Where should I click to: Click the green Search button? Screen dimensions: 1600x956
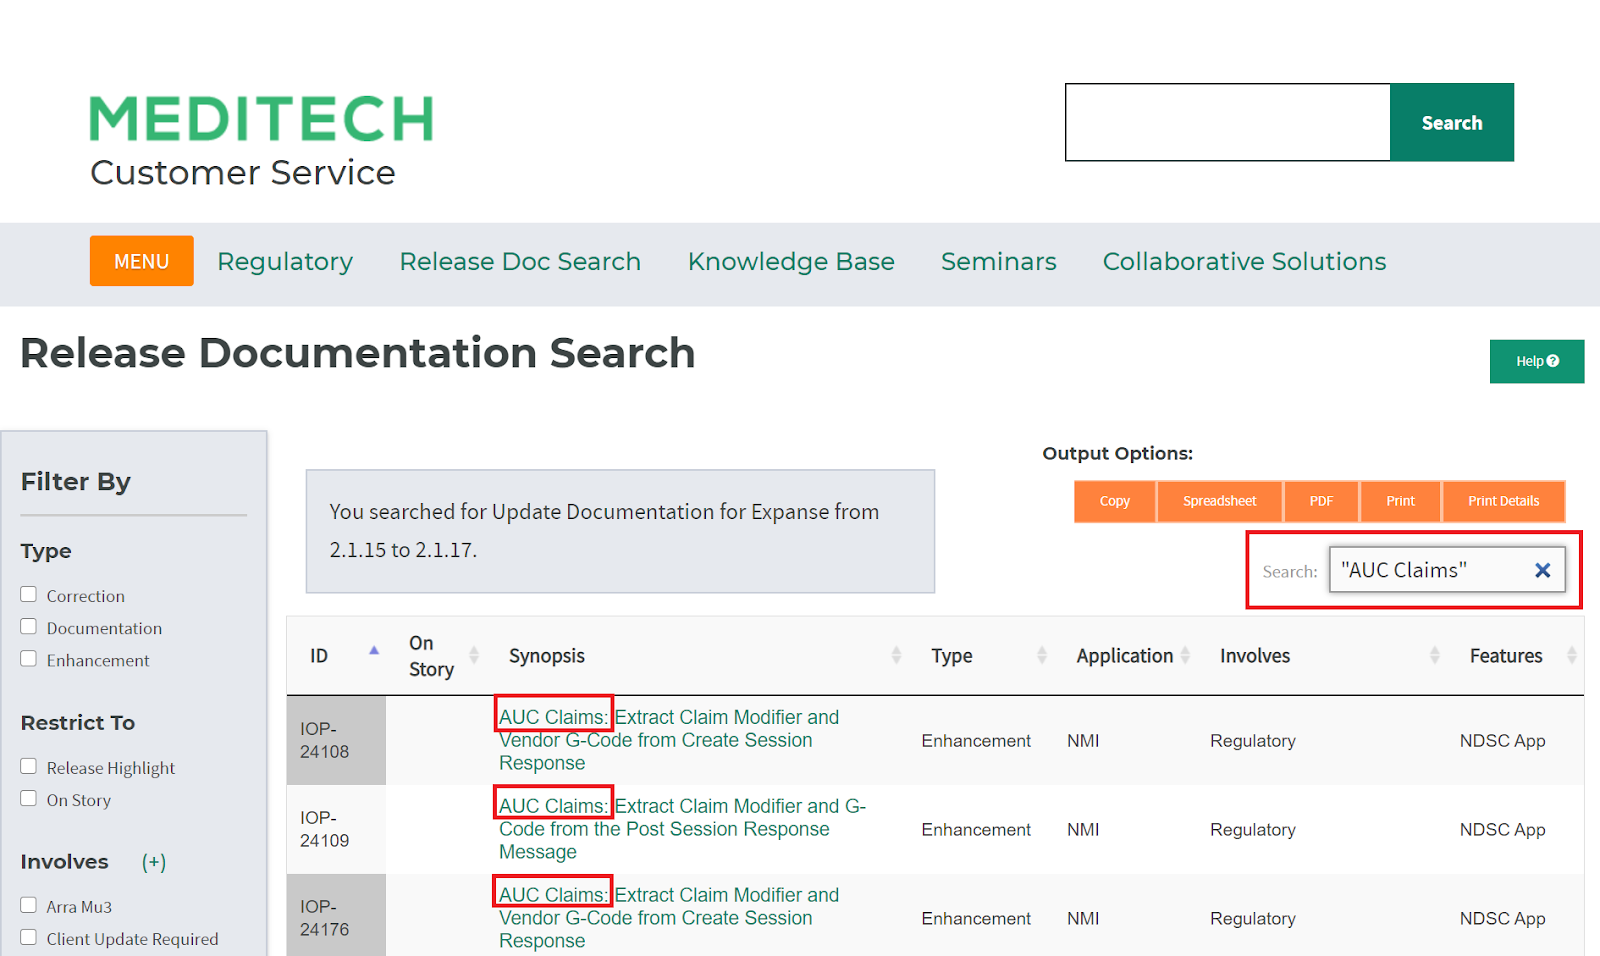(1452, 122)
